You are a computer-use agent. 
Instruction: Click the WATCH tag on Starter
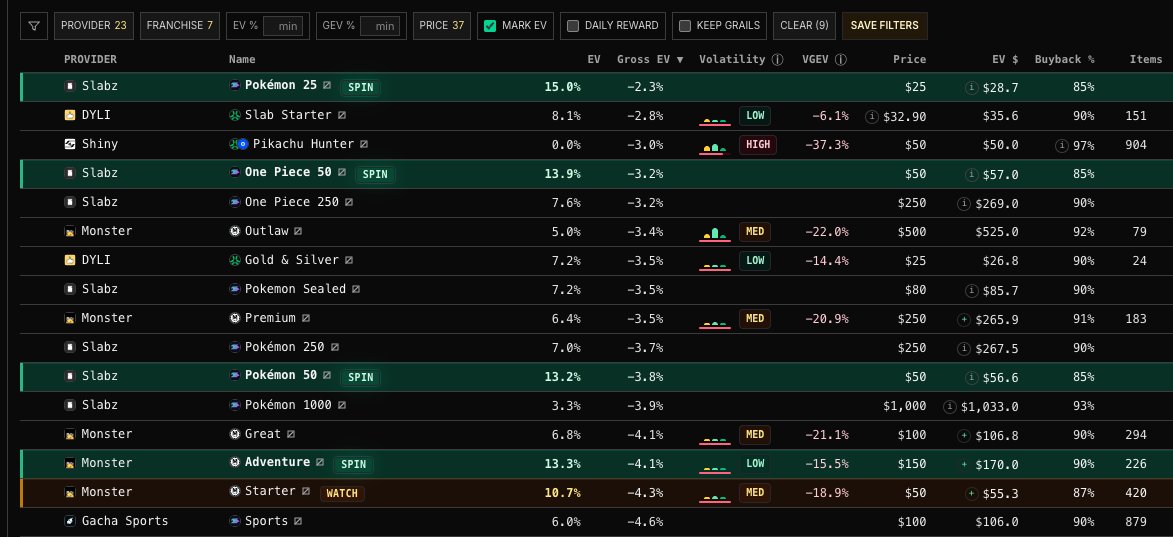[x=342, y=493]
